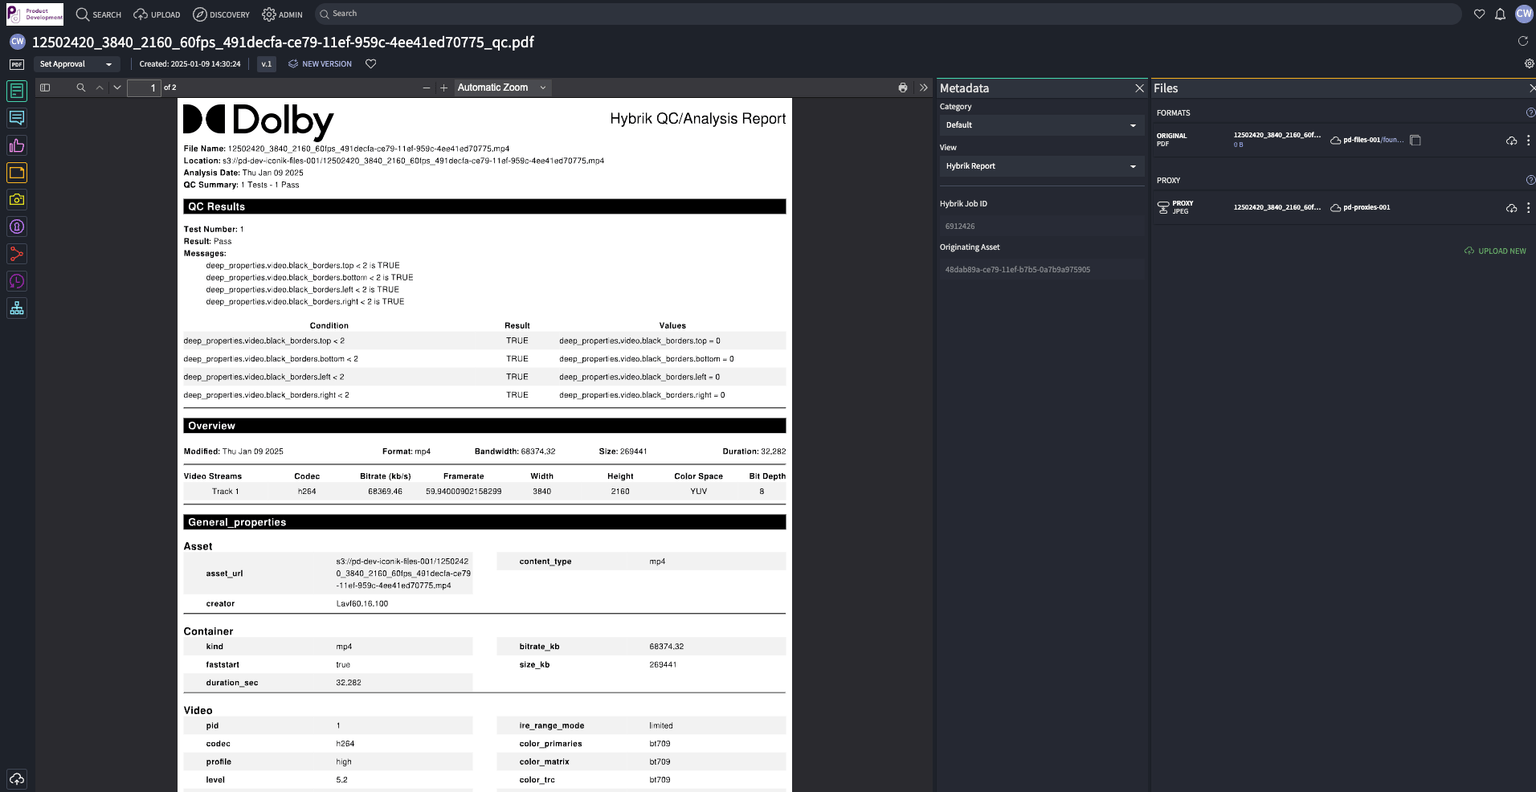Open the View Hybrik Report dropdown
Image resolution: width=1536 pixels, height=792 pixels.
tap(1041, 166)
